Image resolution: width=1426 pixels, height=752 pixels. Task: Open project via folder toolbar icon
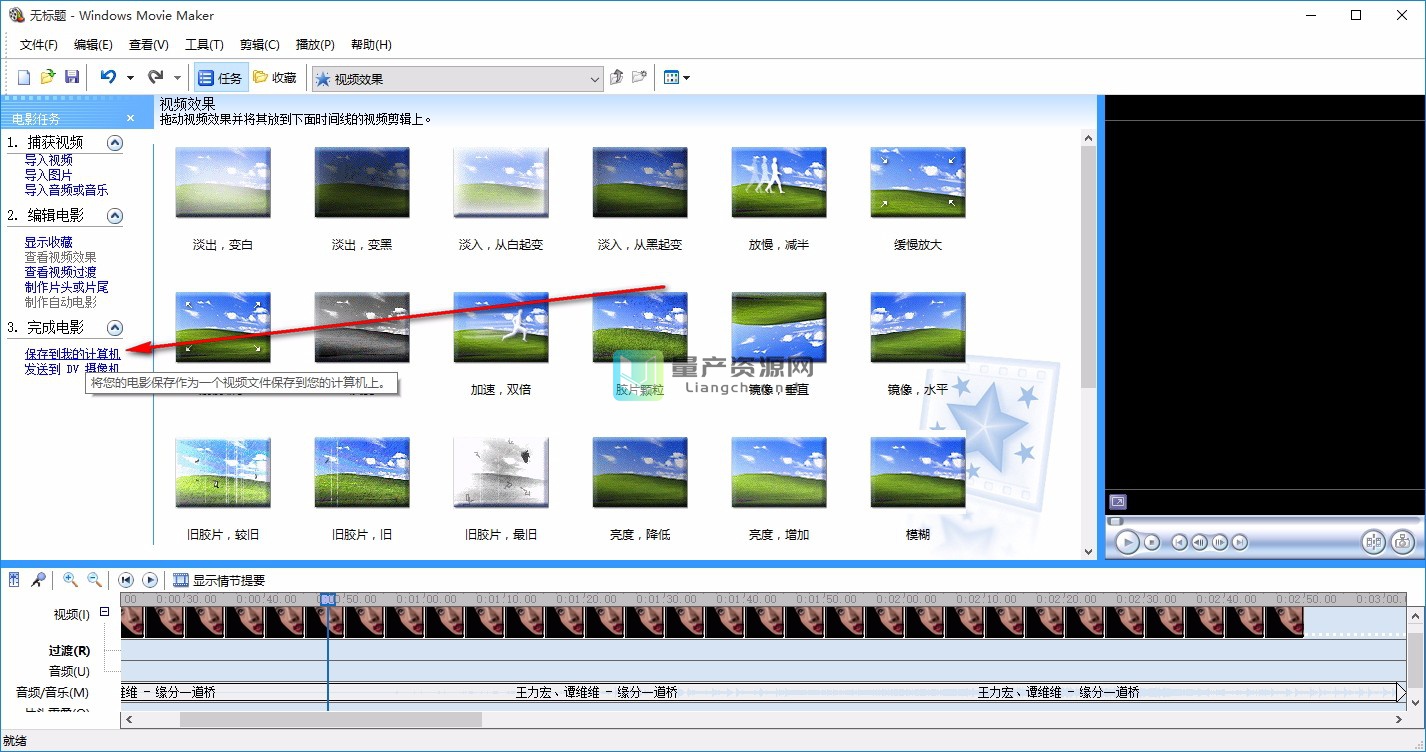47,77
